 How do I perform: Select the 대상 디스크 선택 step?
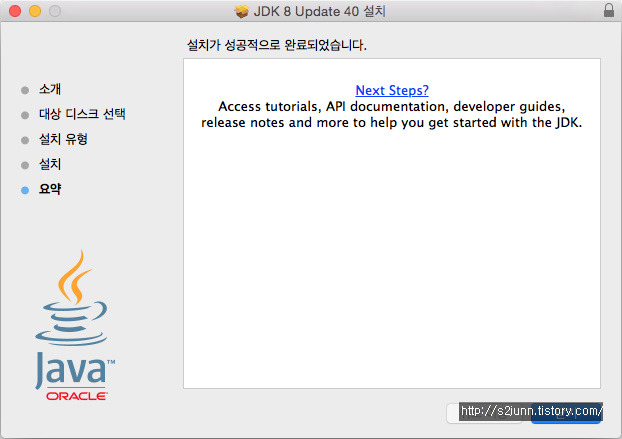pos(82,114)
